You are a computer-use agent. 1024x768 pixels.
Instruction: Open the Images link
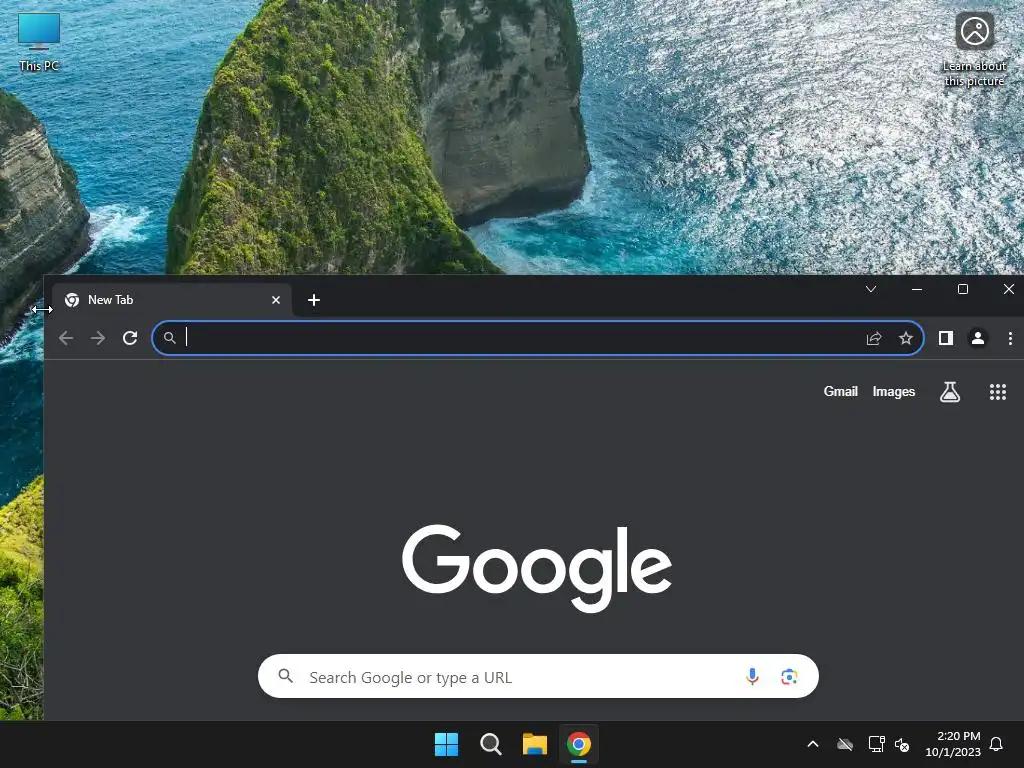click(893, 391)
